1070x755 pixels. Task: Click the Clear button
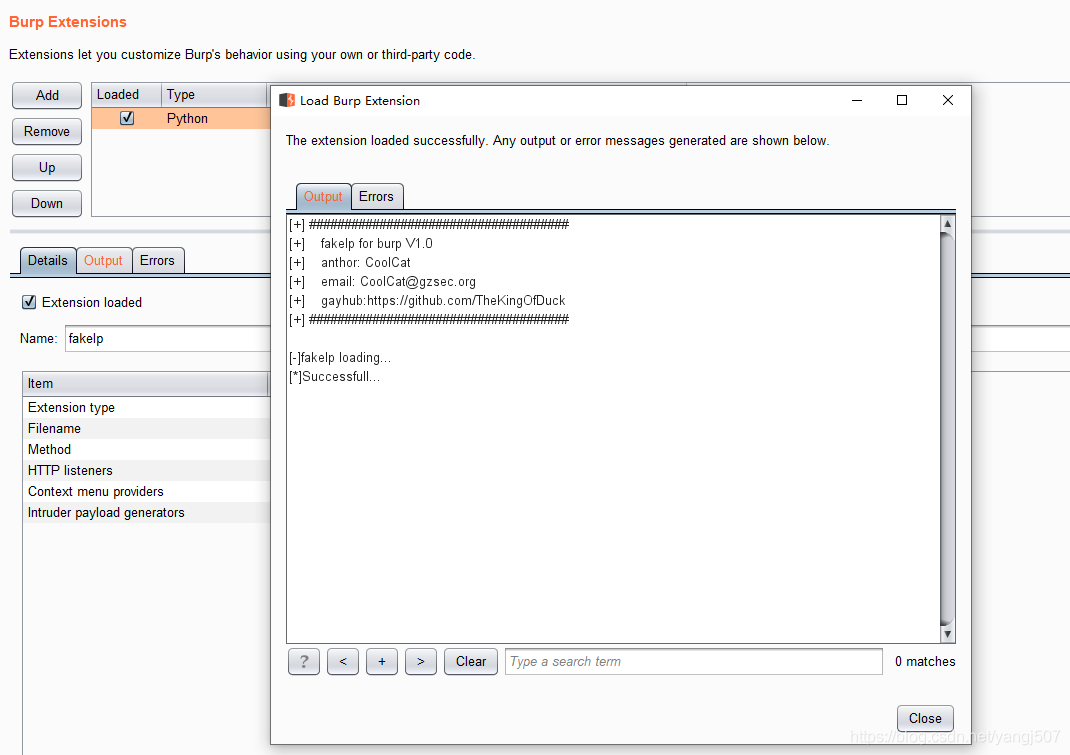tap(471, 661)
